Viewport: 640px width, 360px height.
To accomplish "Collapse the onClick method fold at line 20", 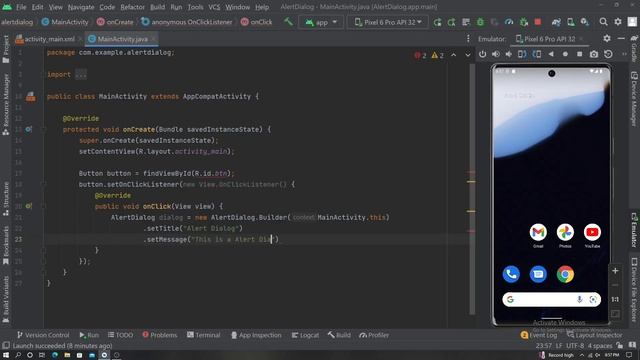I will [x=43, y=207].
